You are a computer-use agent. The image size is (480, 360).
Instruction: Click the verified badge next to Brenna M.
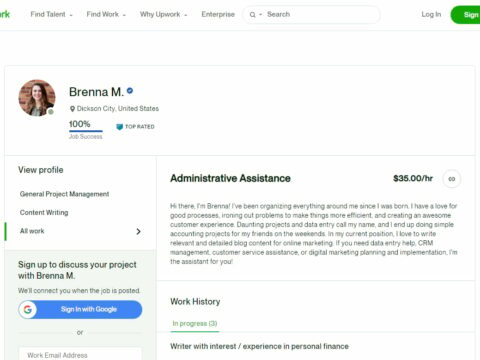pos(130,90)
